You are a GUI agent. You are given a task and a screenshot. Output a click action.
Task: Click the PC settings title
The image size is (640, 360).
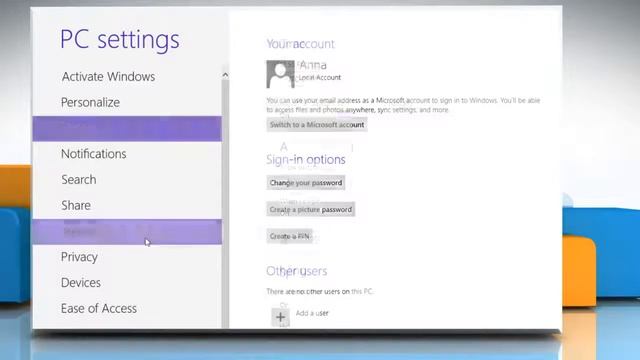click(120, 40)
